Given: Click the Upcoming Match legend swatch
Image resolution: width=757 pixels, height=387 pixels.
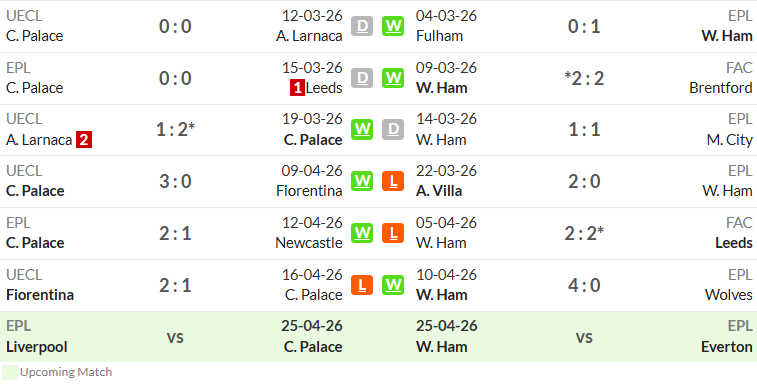Looking at the screenshot, I should [10, 373].
